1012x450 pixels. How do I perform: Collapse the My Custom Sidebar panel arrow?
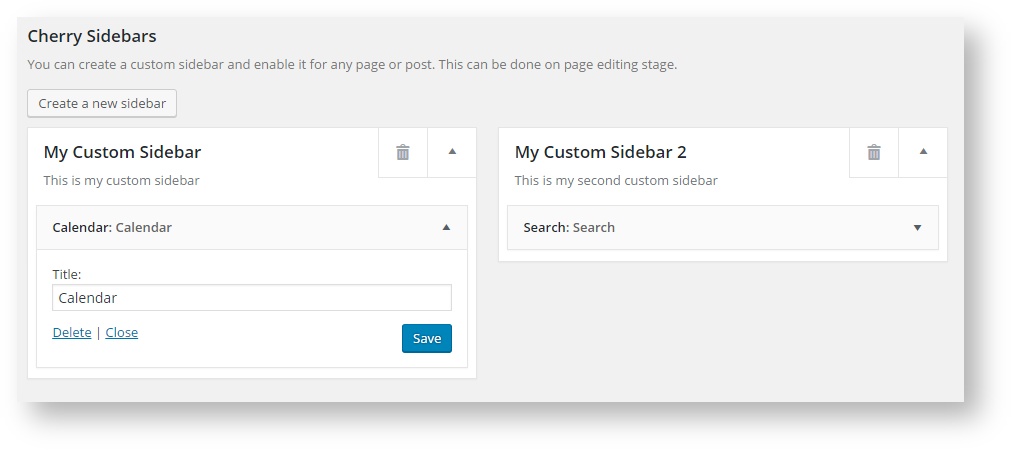click(x=452, y=152)
